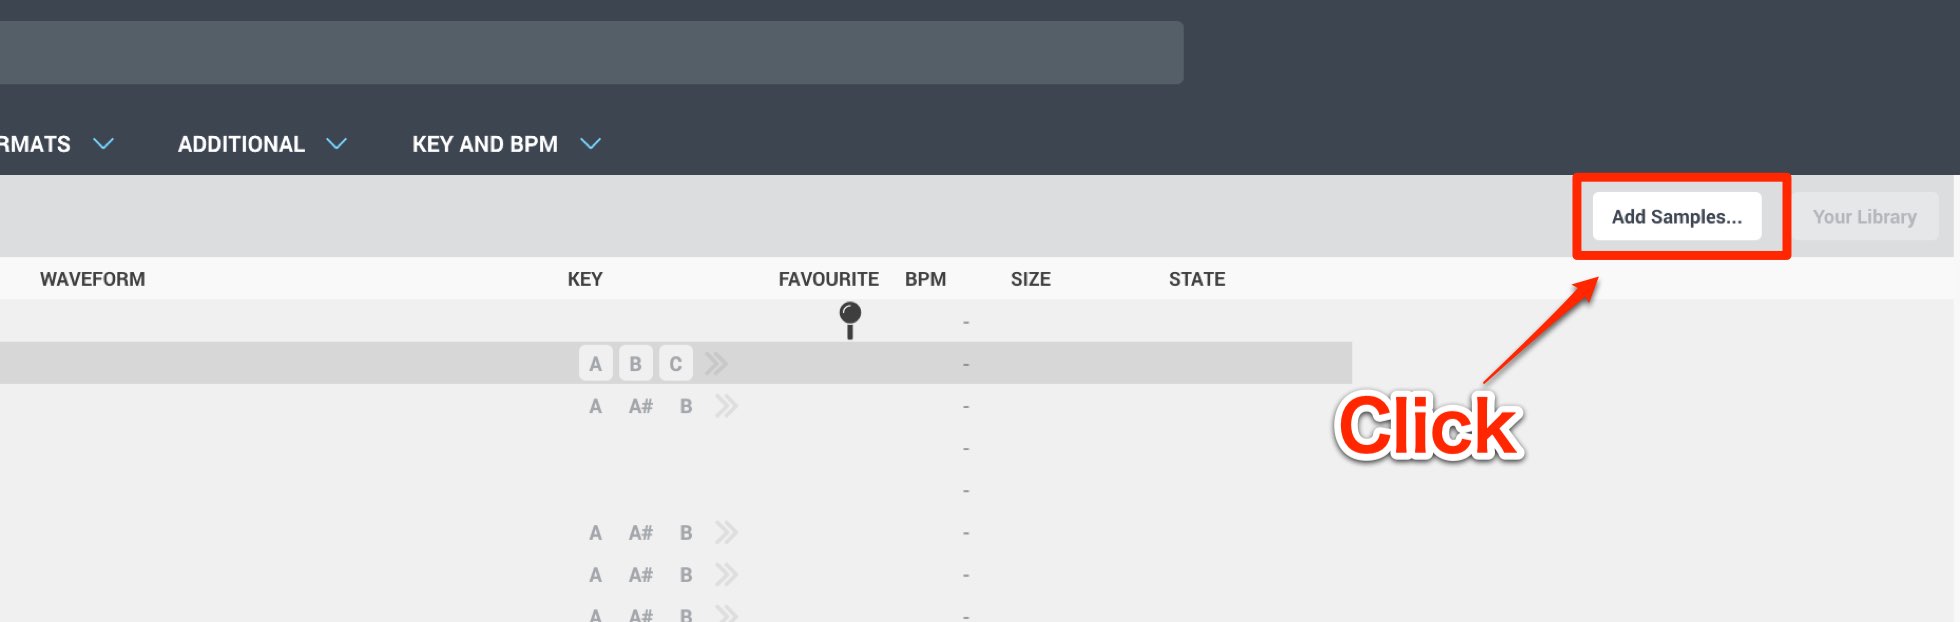Open the FORMATS filter chevron

click(103, 144)
